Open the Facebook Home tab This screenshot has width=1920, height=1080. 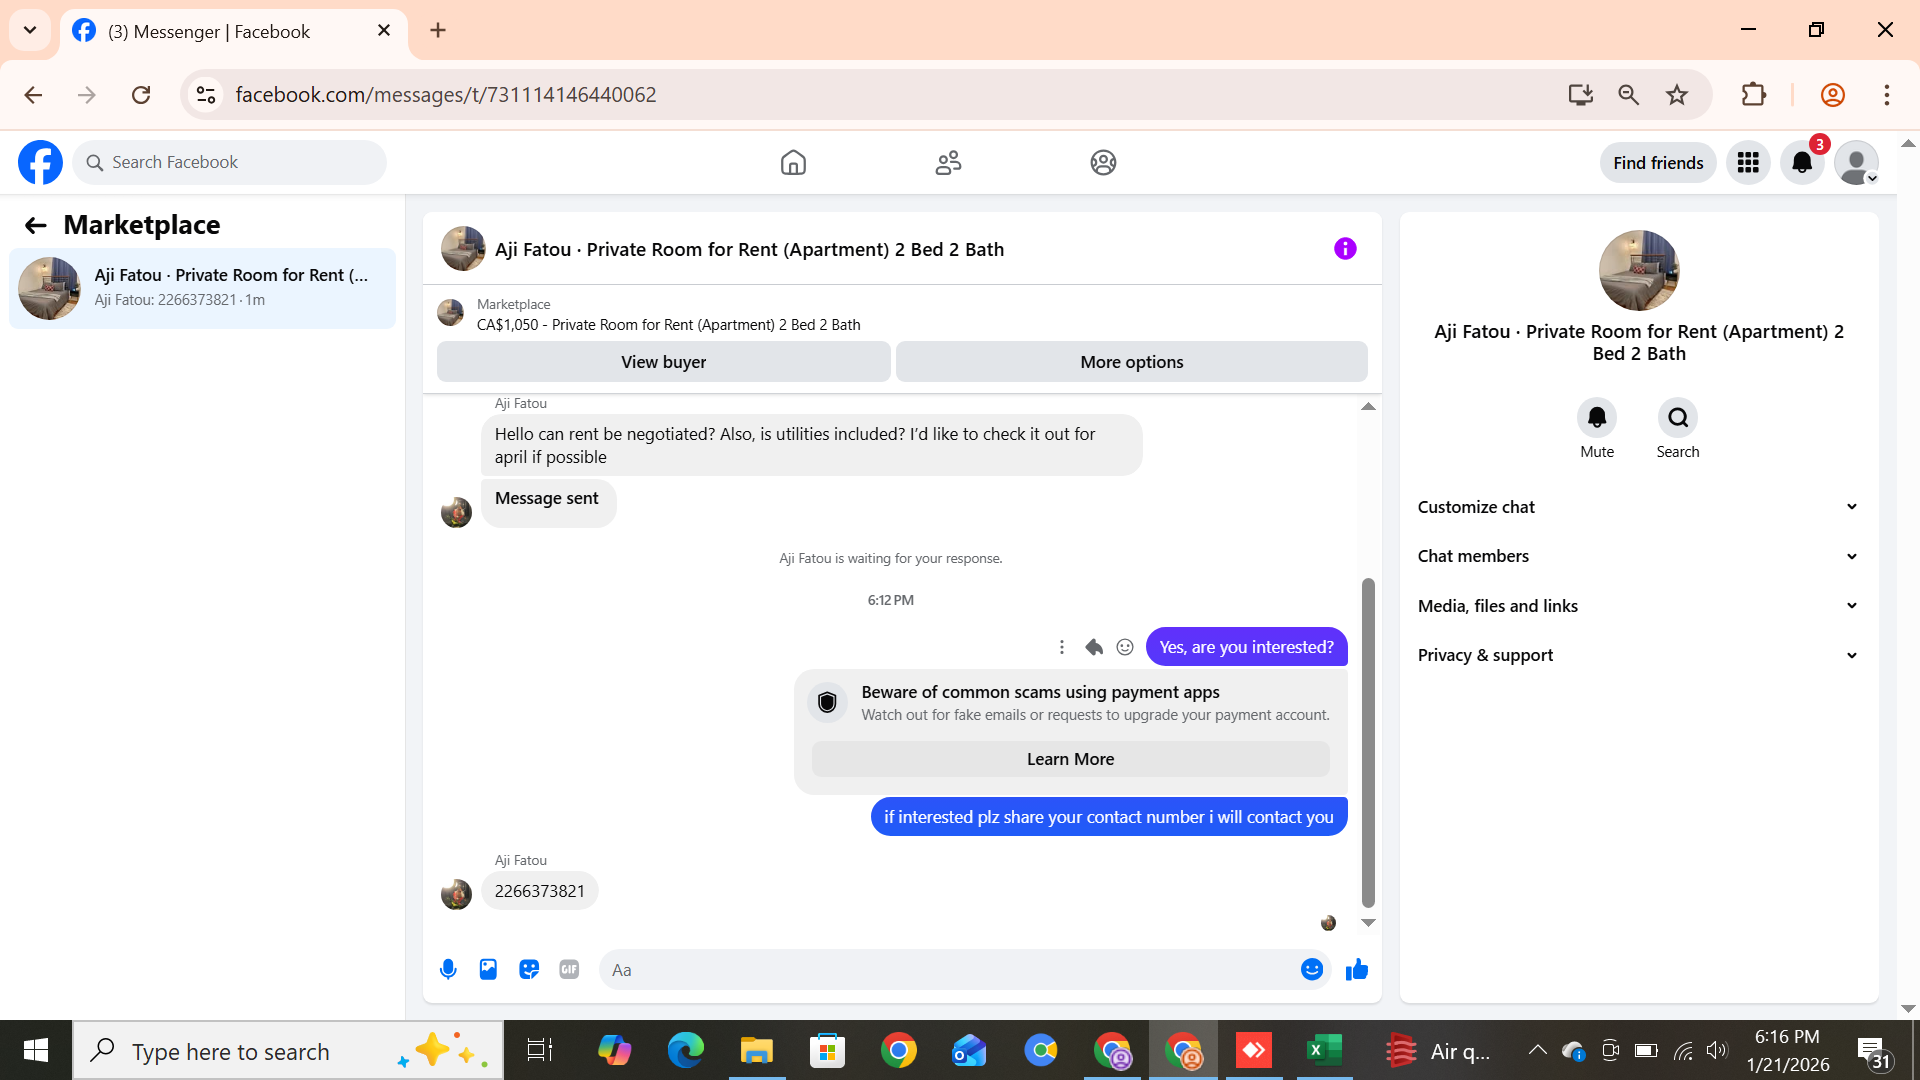[793, 162]
